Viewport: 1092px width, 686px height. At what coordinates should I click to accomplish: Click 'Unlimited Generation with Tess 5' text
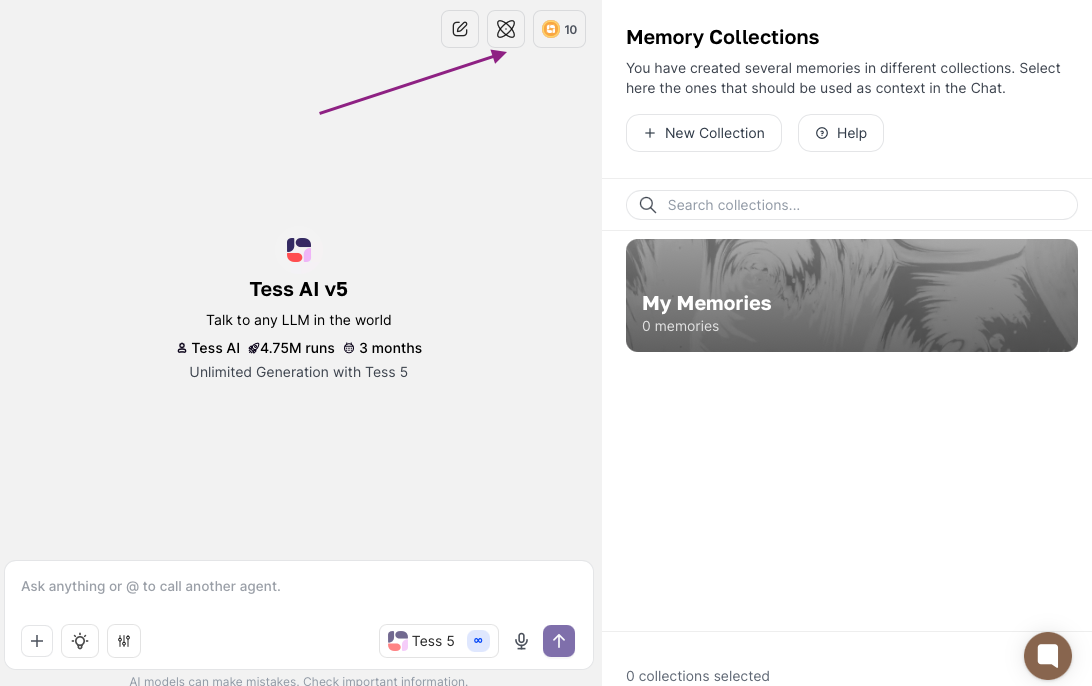(x=299, y=372)
